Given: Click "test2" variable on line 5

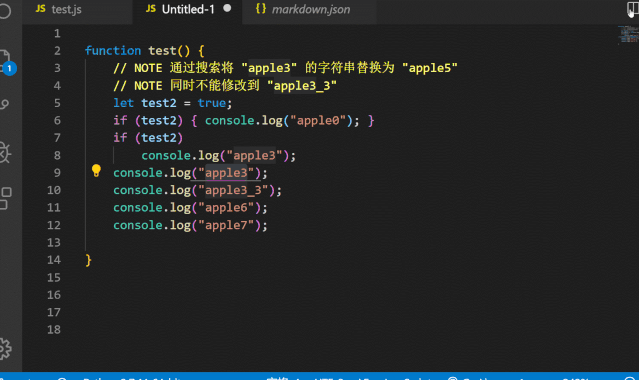Looking at the screenshot, I should pos(159,103).
